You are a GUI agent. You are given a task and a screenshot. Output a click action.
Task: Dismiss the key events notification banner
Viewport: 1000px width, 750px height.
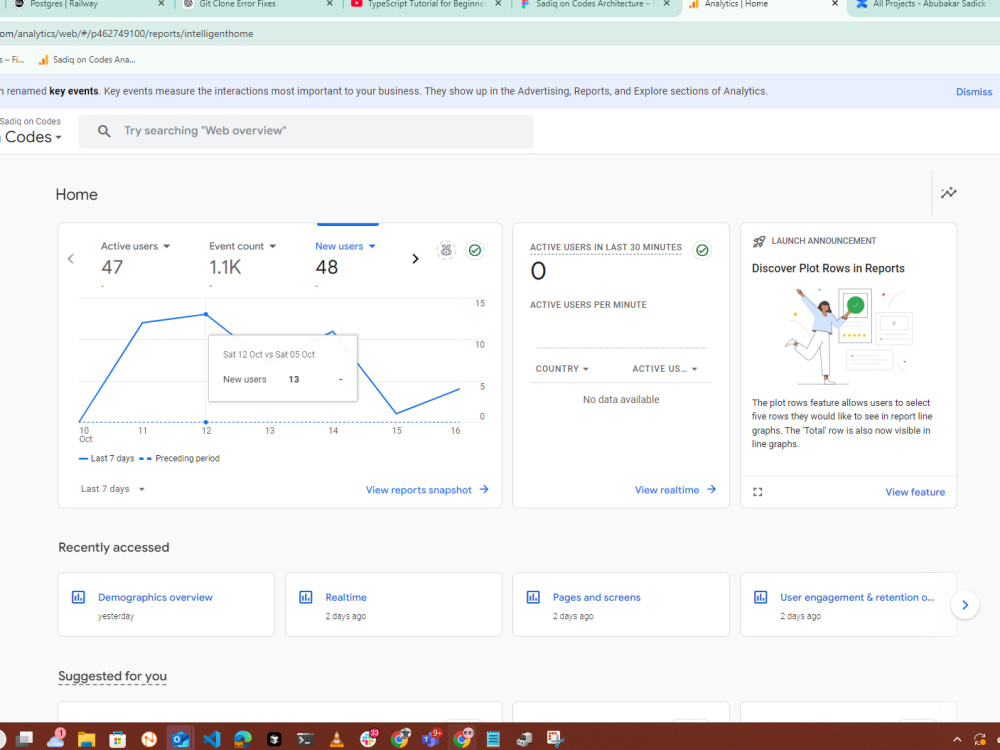click(973, 92)
